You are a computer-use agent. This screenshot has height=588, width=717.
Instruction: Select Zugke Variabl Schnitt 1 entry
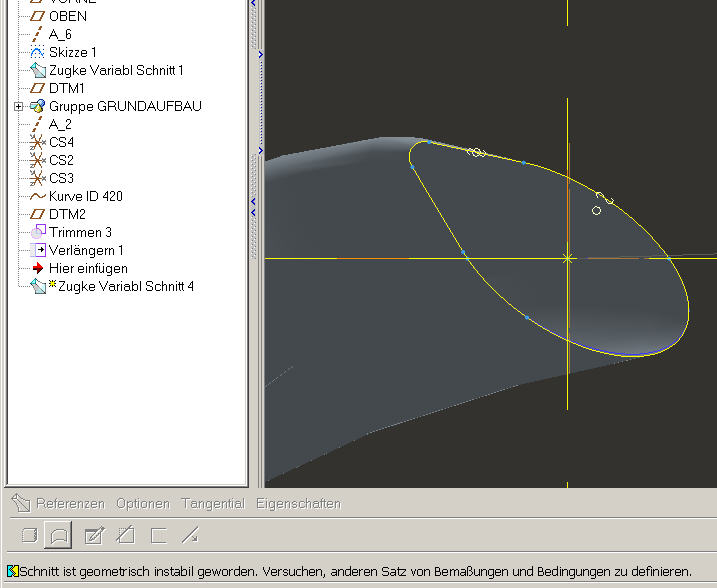(x=116, y=70)
